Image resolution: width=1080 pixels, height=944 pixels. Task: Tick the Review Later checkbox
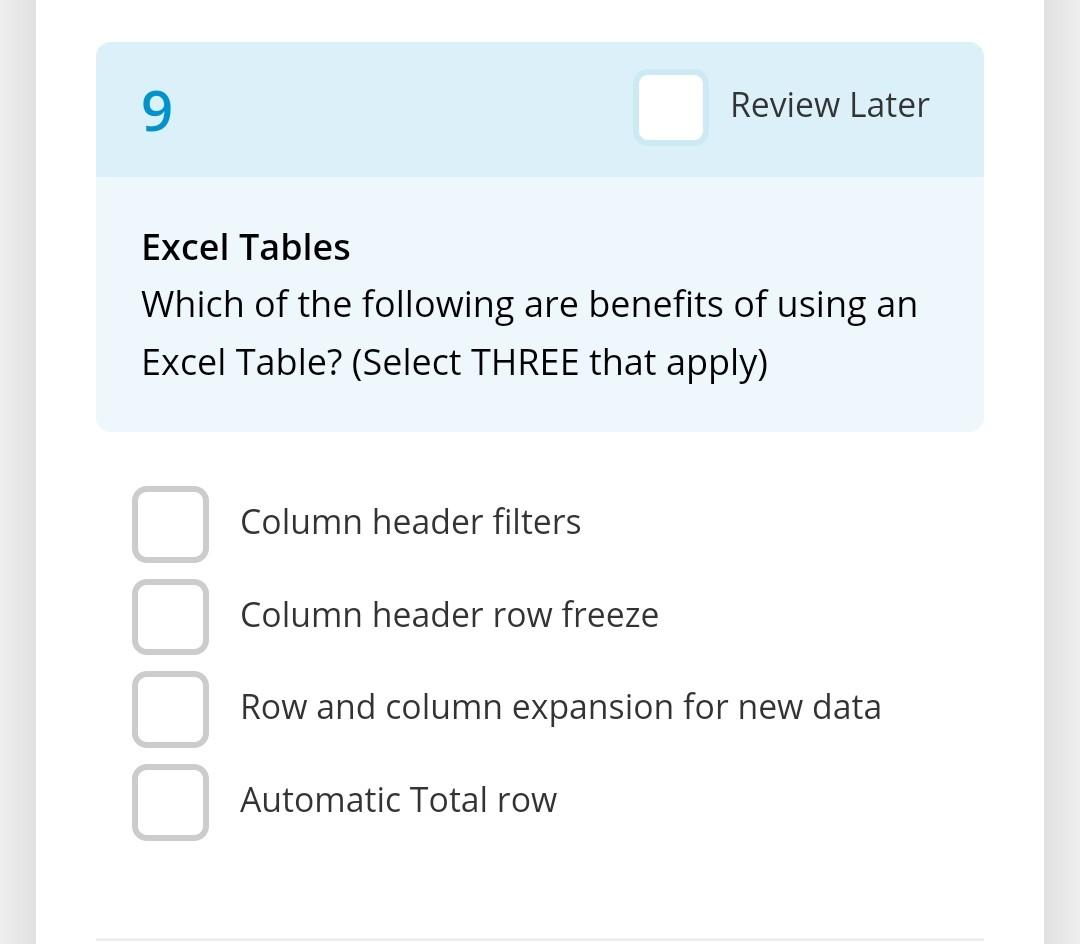(x=670, y=107)
